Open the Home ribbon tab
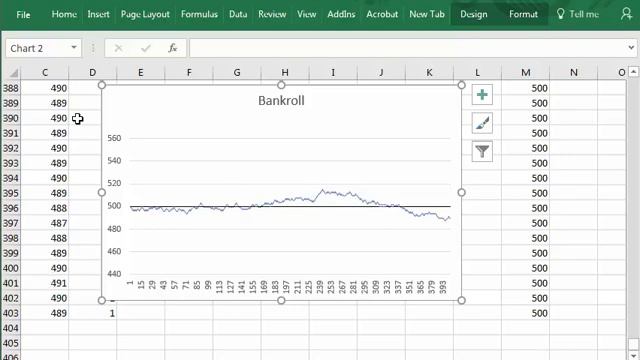The width and height of the screenshot is (640, 360). [64, 14]
